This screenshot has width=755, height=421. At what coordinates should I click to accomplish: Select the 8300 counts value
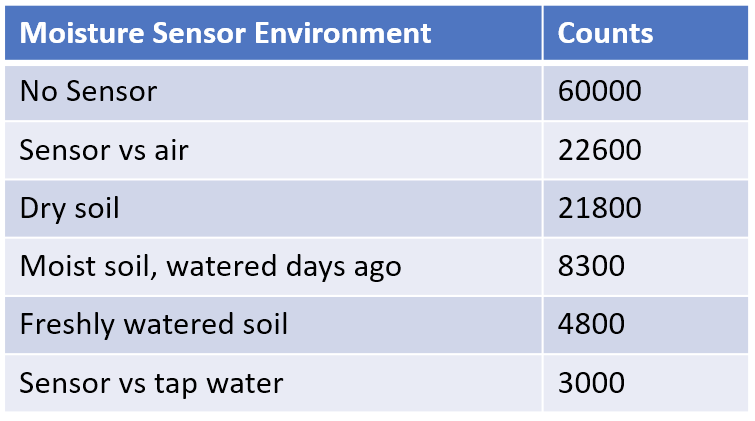pos(591,266)
